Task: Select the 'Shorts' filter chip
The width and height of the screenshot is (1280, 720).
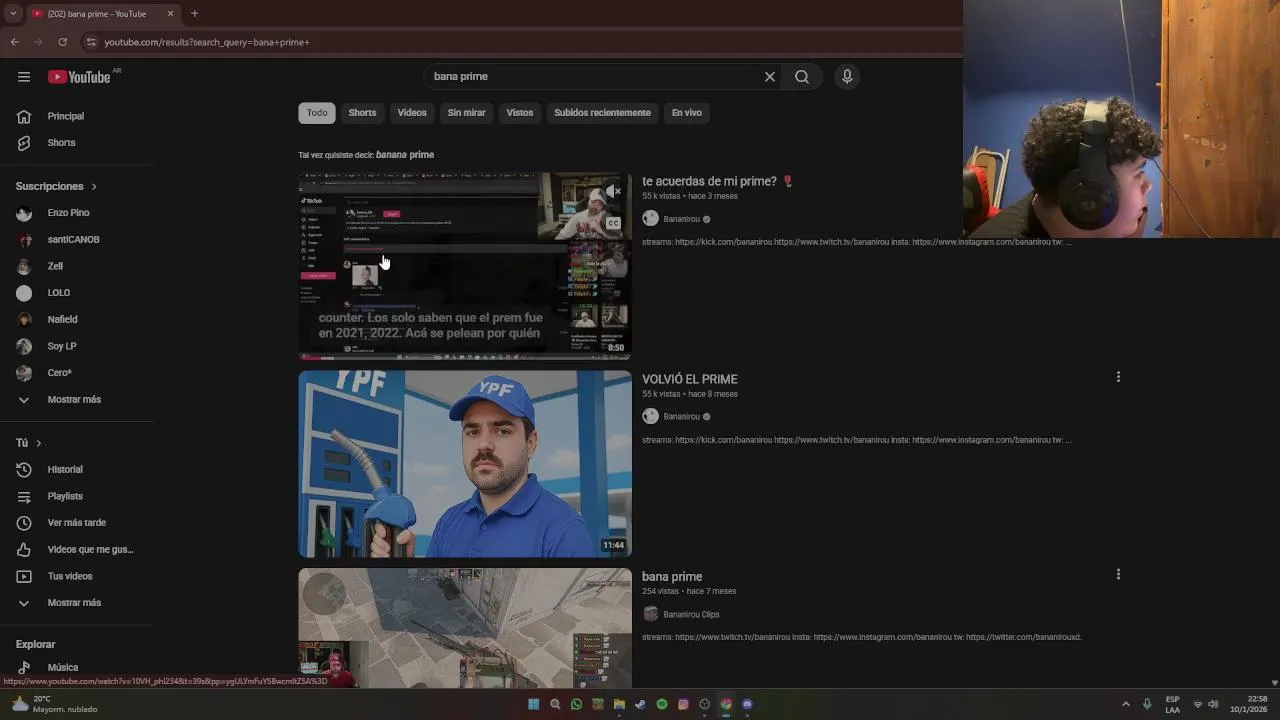Action: point(362,113)
